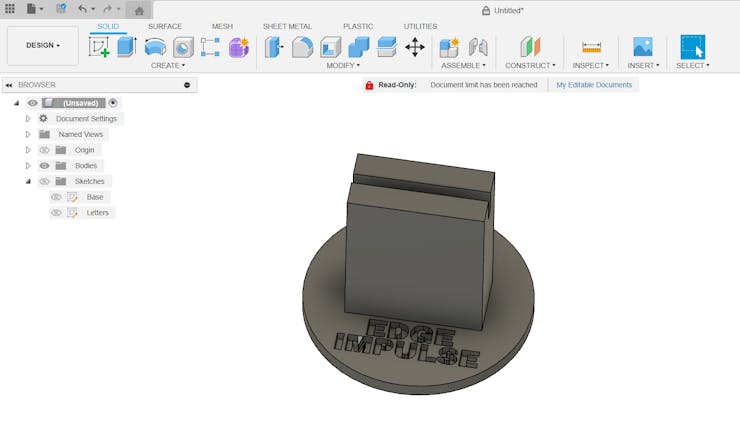This screenshot has width=740, height=436.
Task: Show the Origin folder via eye icon
Action: tap(45, 150)
